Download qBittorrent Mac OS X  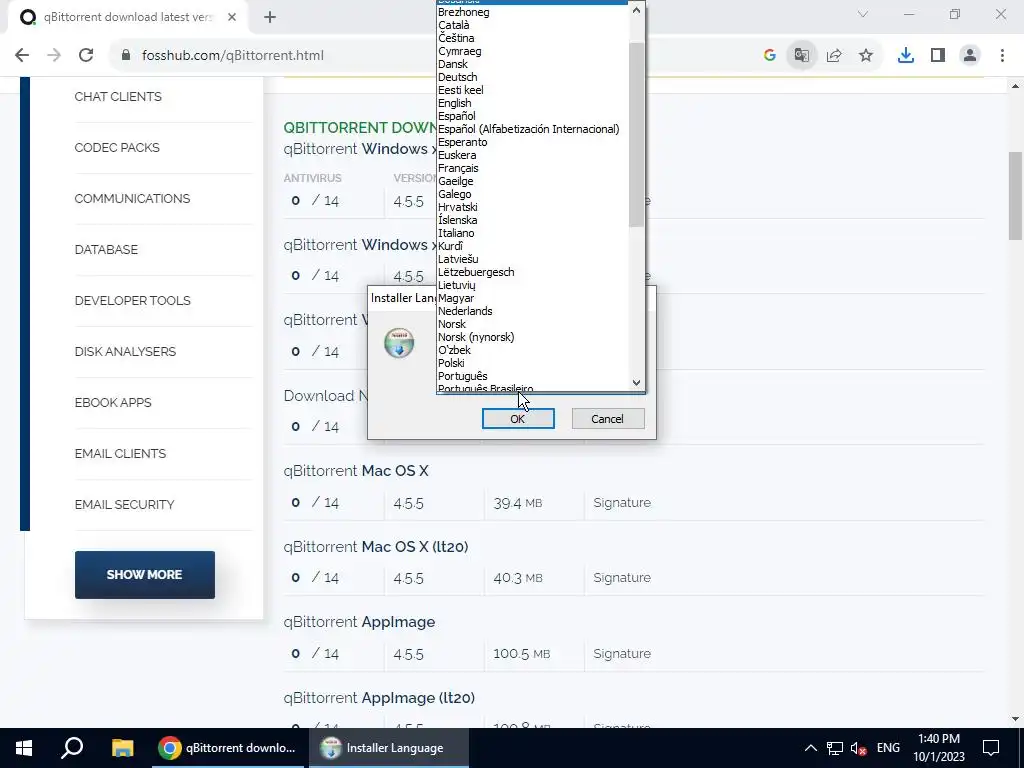(356, 471)
